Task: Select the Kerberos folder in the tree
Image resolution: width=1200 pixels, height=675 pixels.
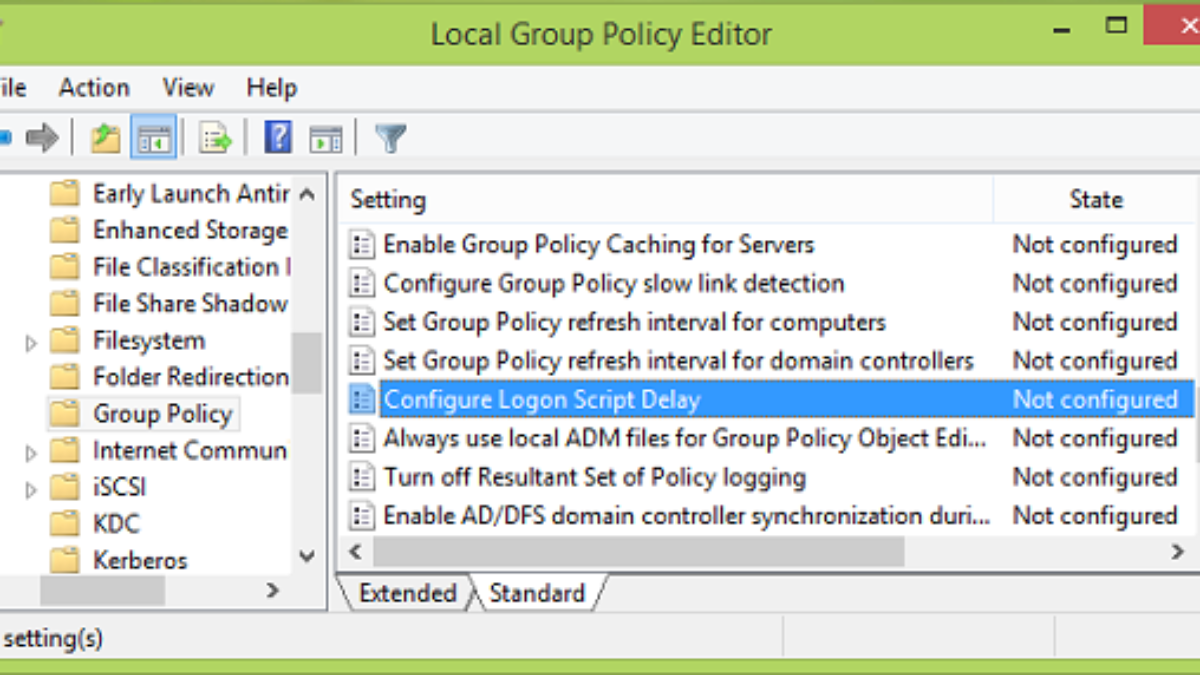Action: [x=140, y=560]
